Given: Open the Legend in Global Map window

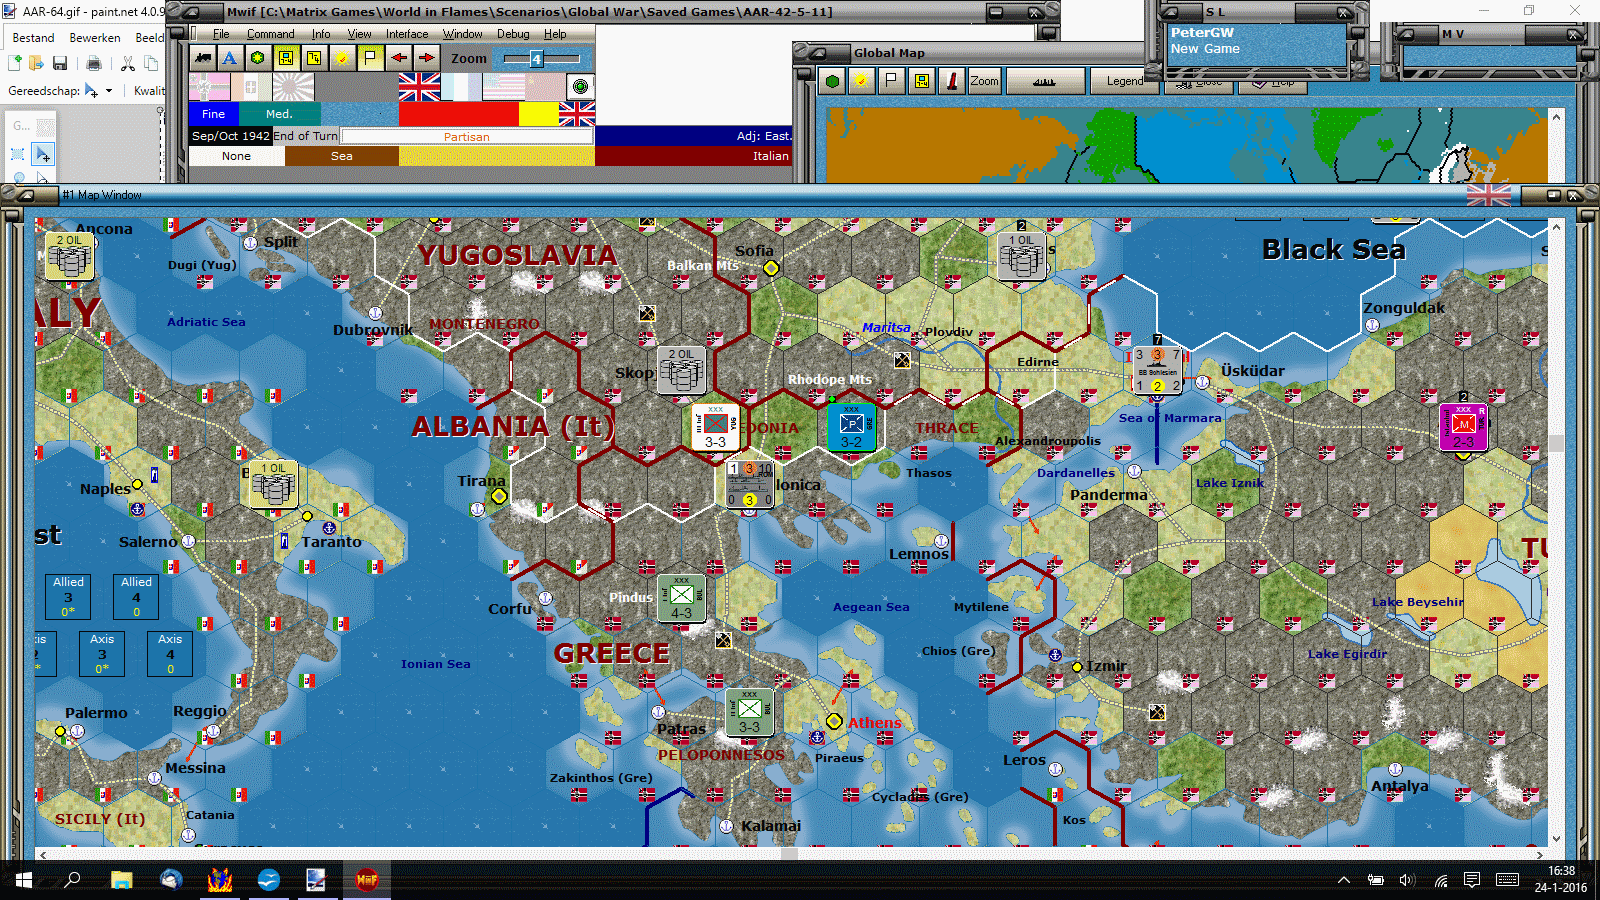Looking at the screenshot, I should 1124,81.
